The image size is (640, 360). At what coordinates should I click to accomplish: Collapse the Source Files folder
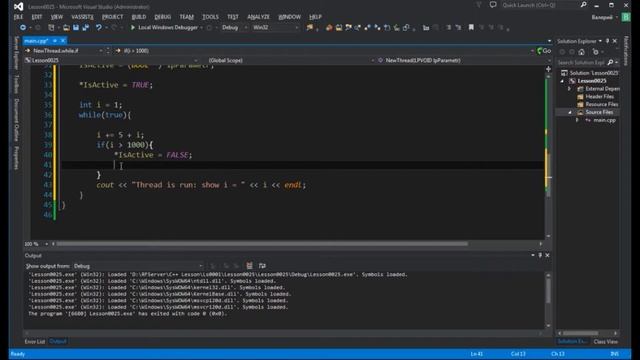[570, 112]
